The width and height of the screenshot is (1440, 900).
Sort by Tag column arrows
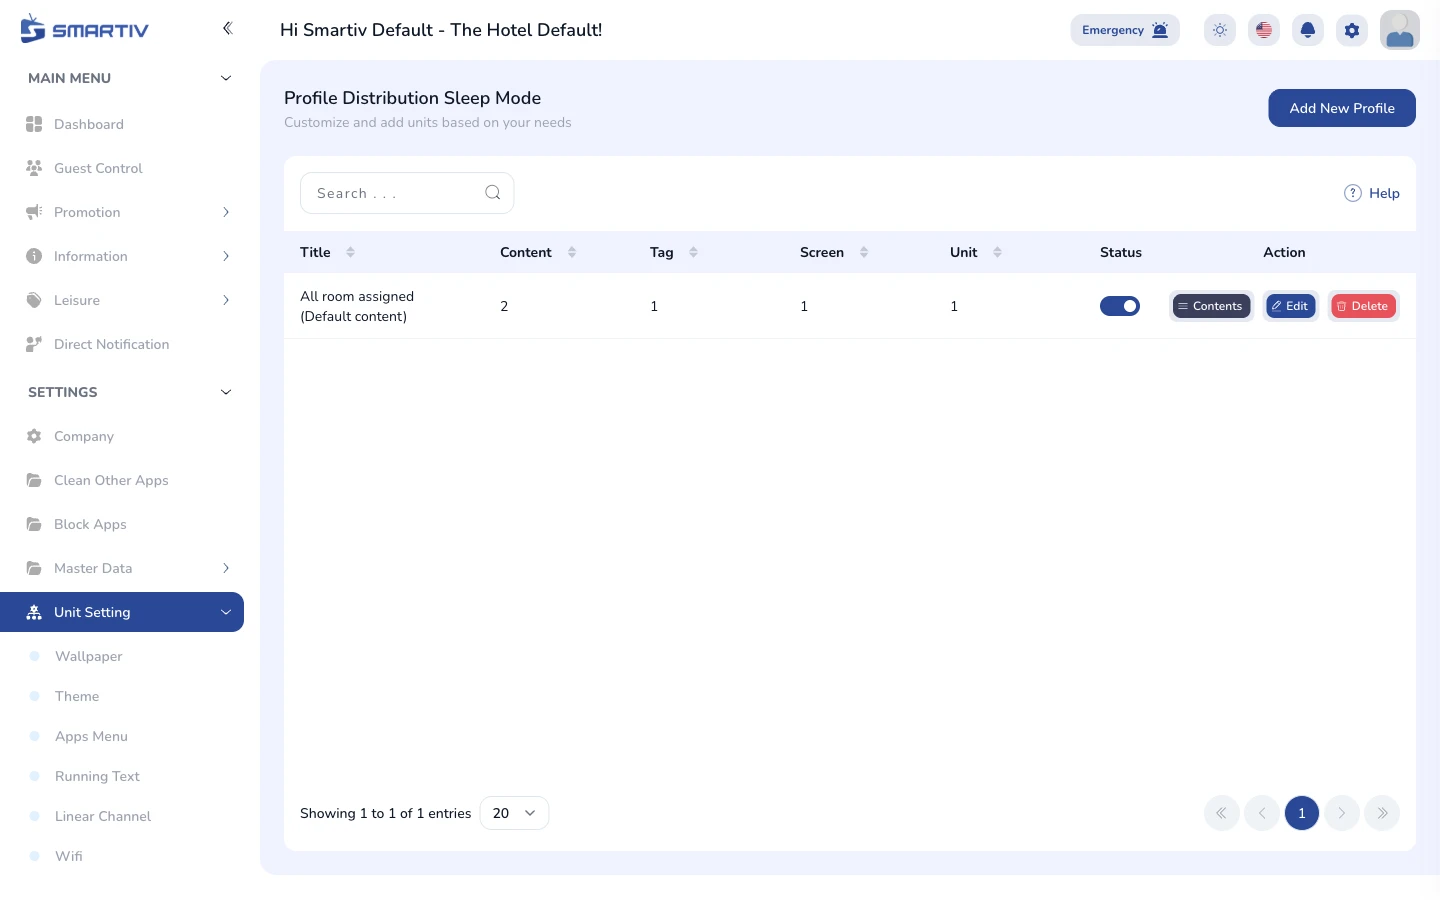694,252
